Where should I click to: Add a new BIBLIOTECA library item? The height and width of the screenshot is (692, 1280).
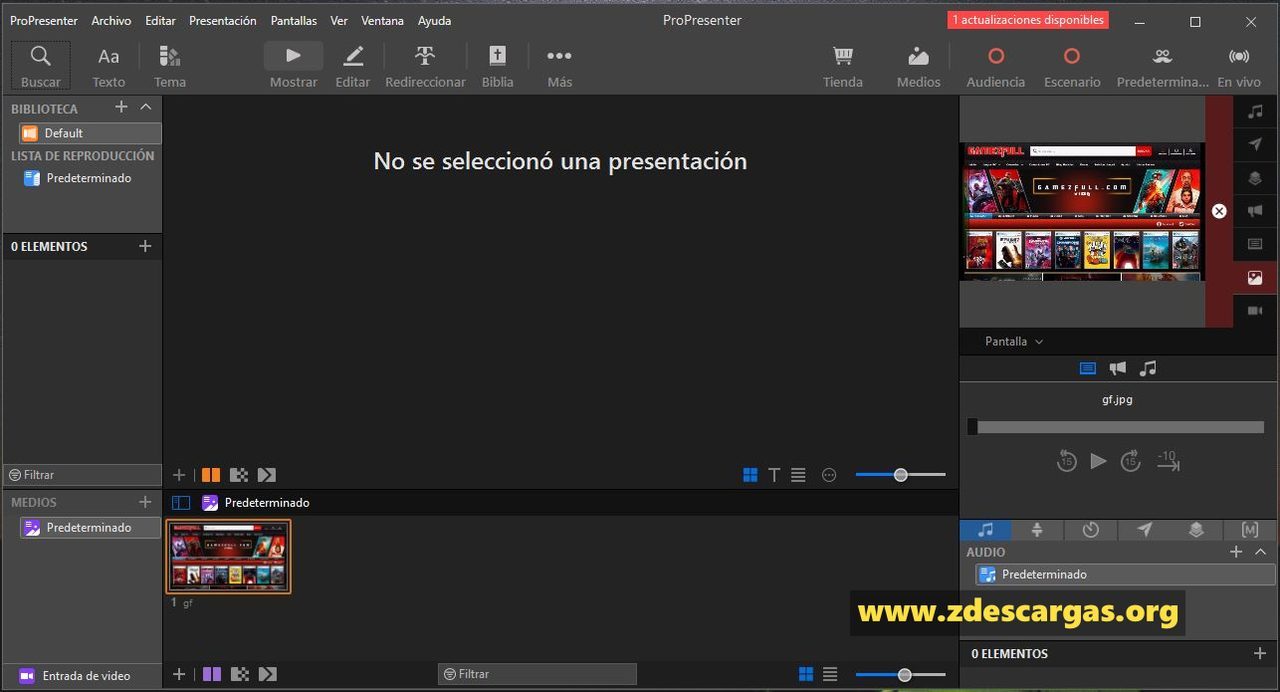click(x=121, y=107)
